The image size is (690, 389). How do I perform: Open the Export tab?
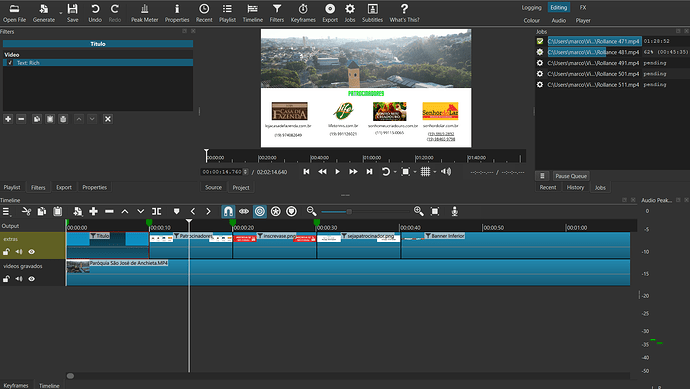[64, 187]
